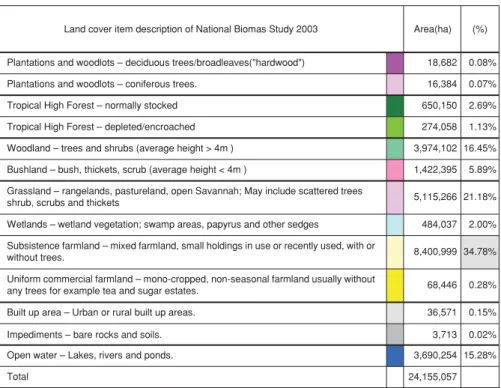Click the percentage 21.18%
This screenshot has width=501, height=388.
coord(480,197)
